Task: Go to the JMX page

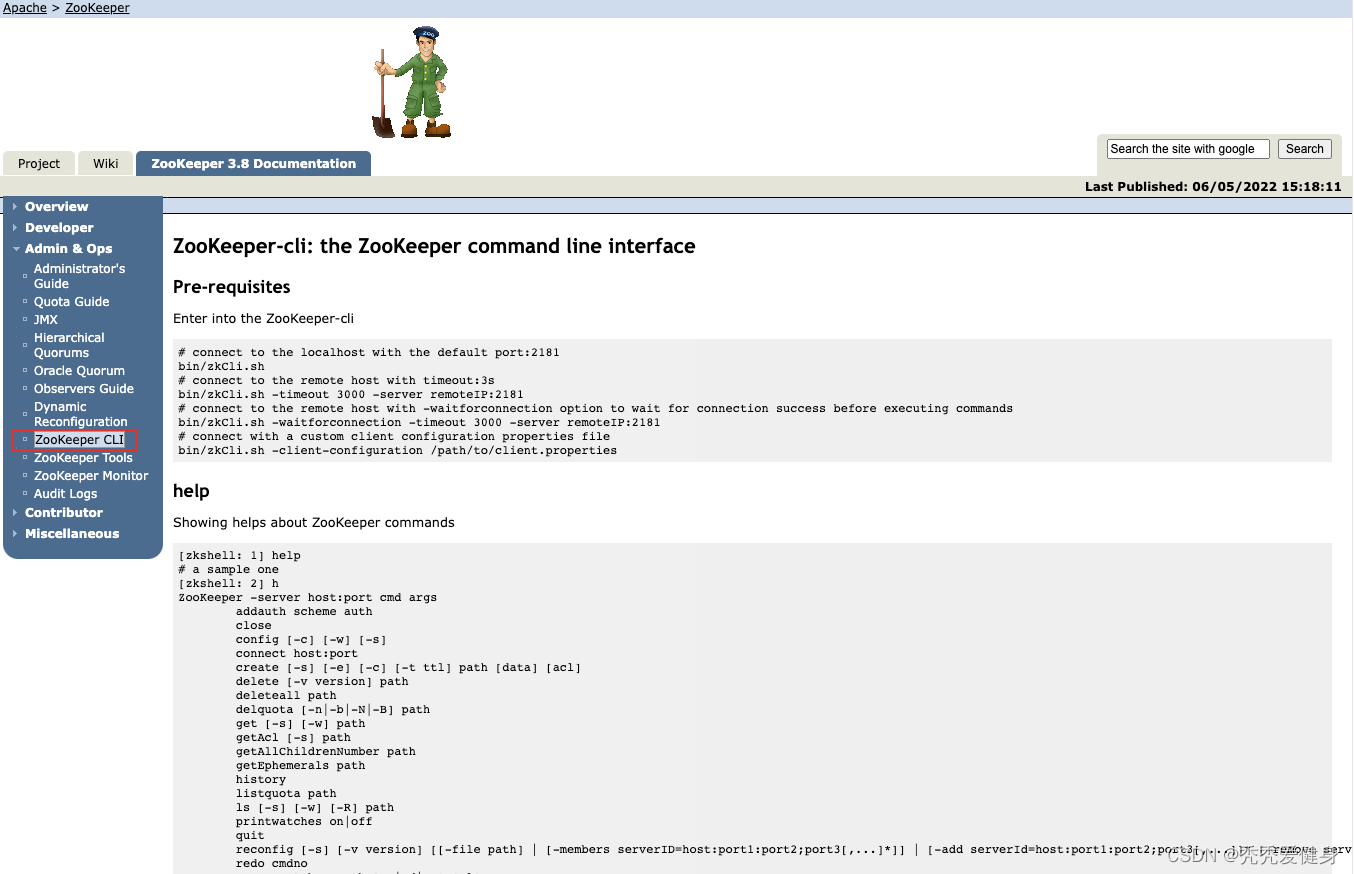Action: 46,320
